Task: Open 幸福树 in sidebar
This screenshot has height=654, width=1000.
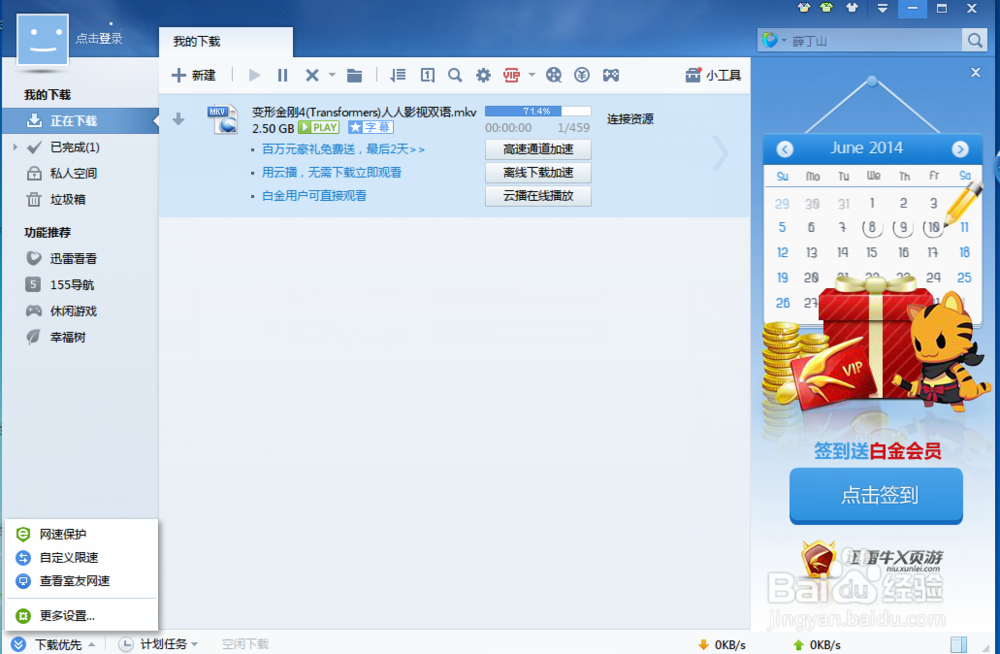Action: pos(68,338)
